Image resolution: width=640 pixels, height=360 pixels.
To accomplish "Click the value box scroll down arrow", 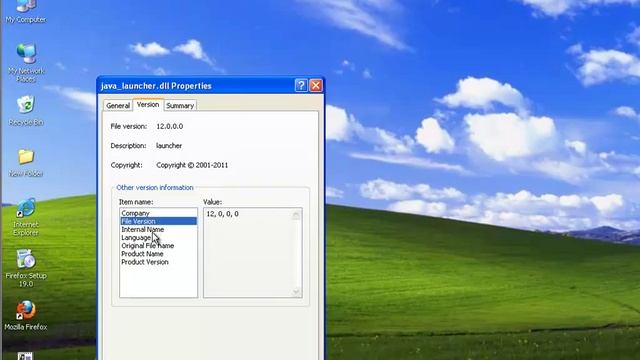I will 296,291.
